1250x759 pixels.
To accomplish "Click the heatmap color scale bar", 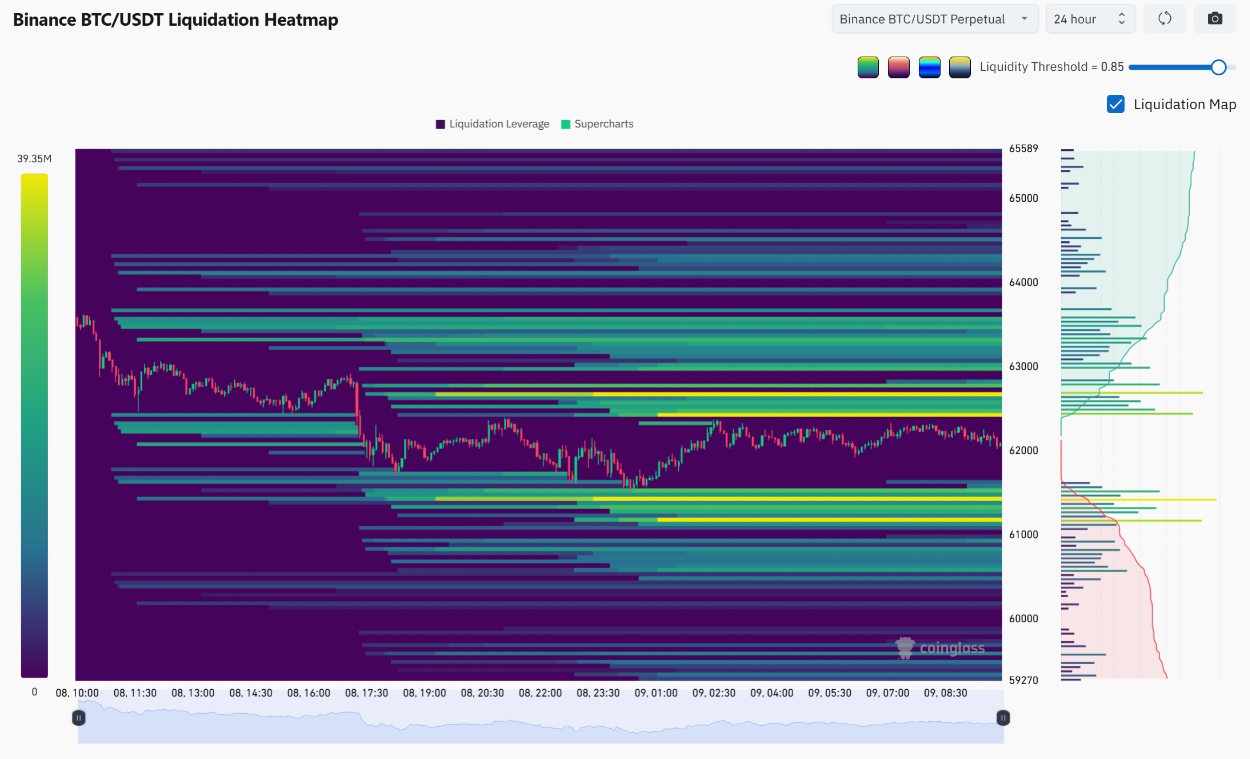I will (x=34, y=425).
